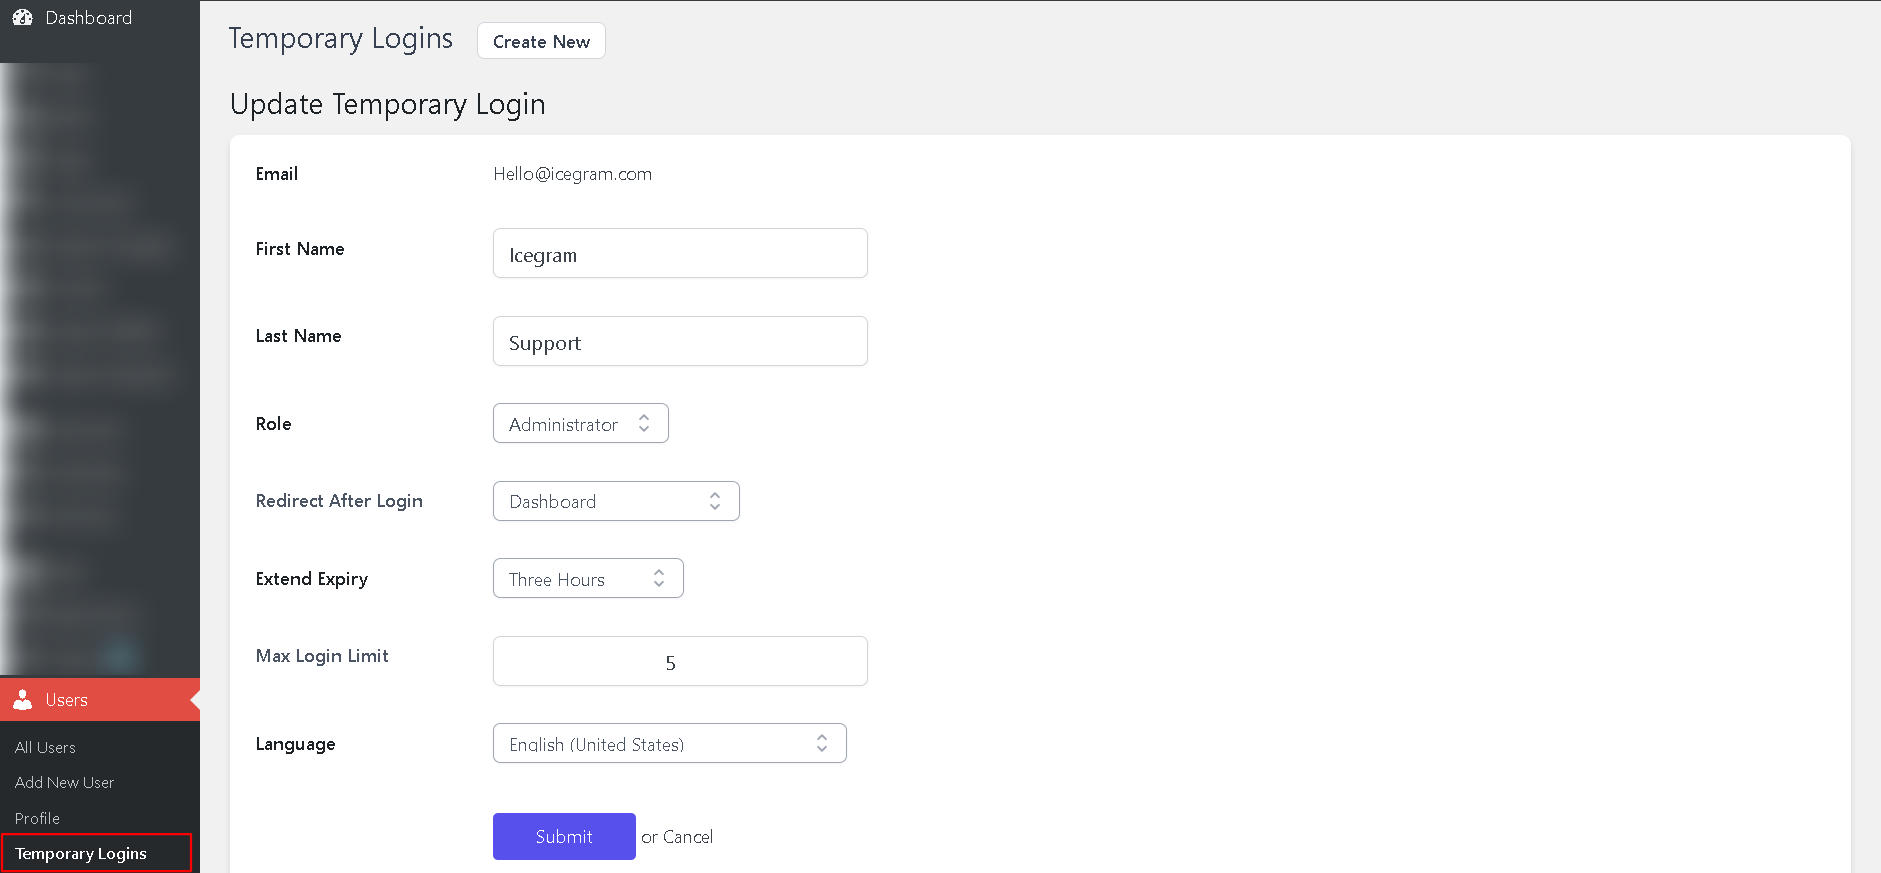Go to All Users submenu

[45, 748]
